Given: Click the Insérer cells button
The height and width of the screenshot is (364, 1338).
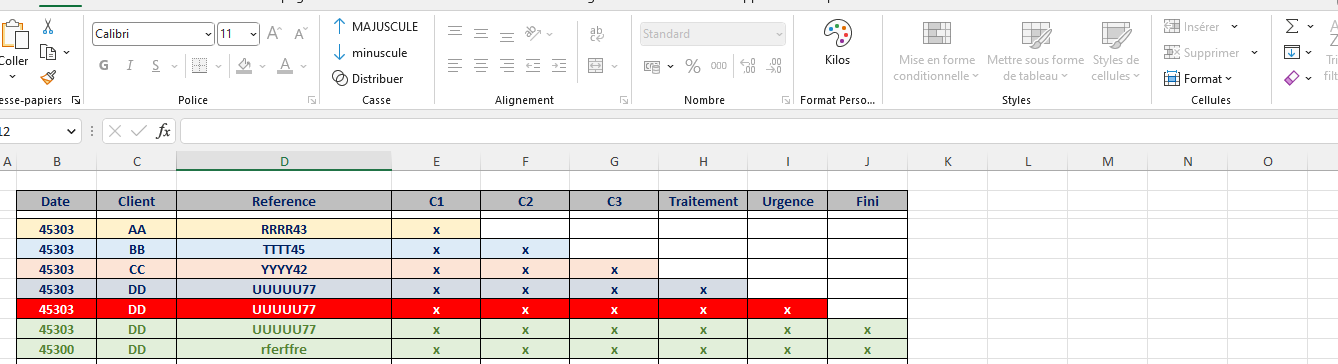Looking at the screenshot, I should coord(1202,26).
